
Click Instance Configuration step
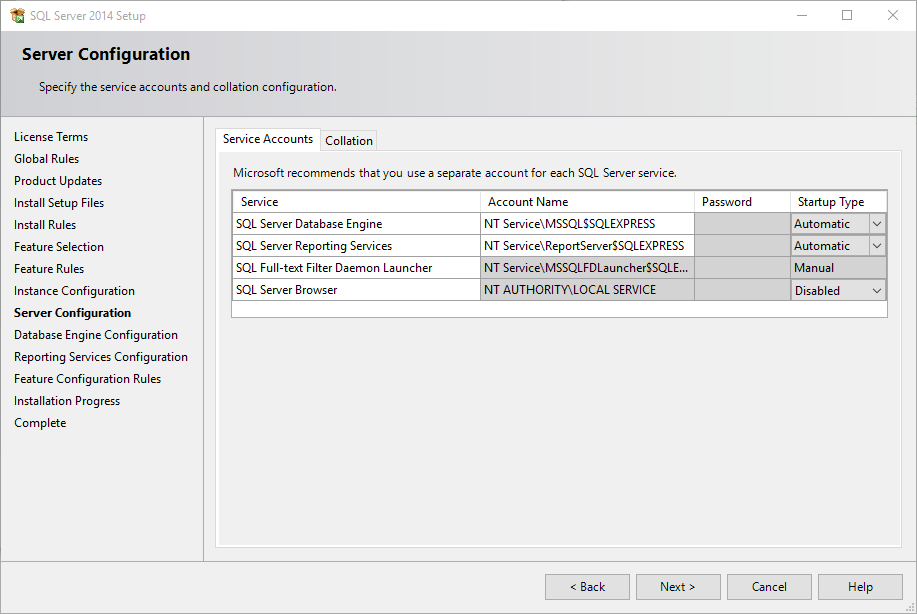tap(74, 291)
